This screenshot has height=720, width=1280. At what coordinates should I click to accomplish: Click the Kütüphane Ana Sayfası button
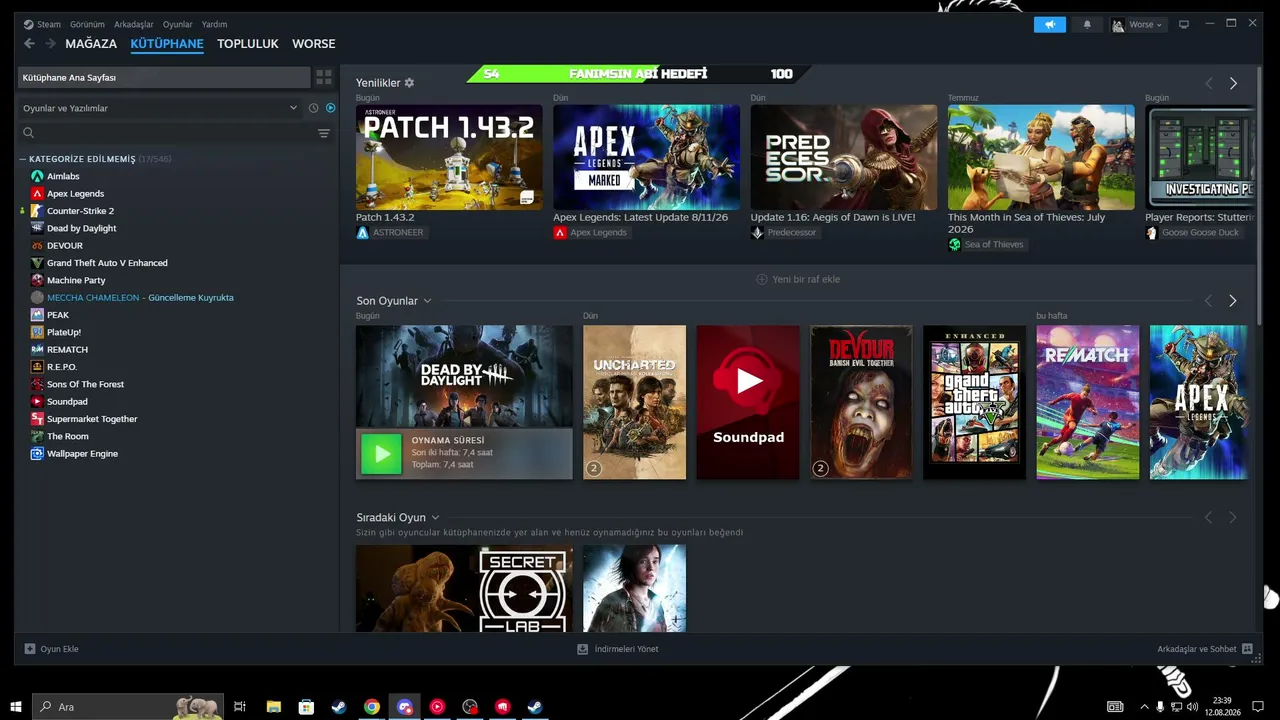(165, 77)
